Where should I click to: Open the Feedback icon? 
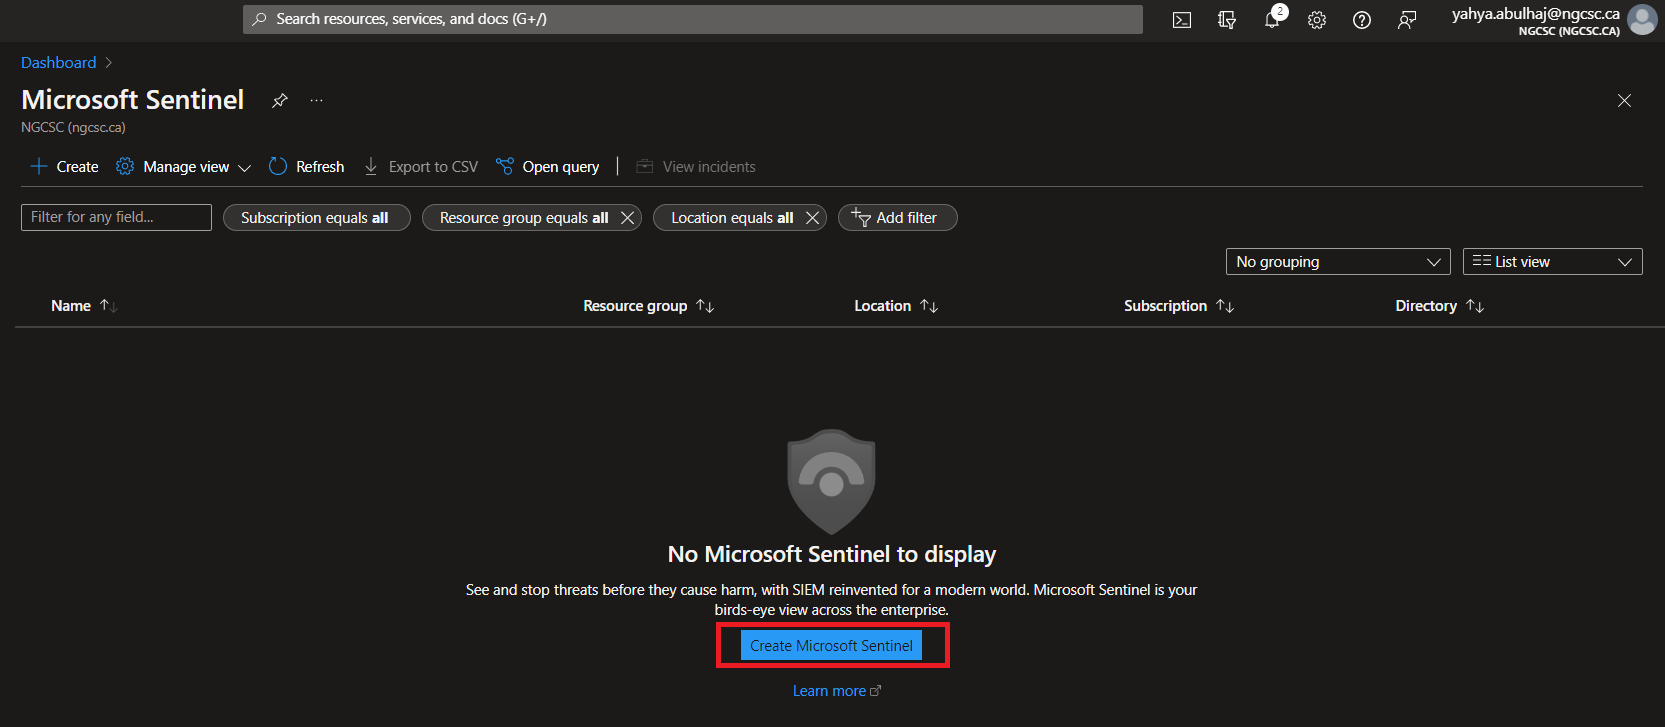(1407, 20)
